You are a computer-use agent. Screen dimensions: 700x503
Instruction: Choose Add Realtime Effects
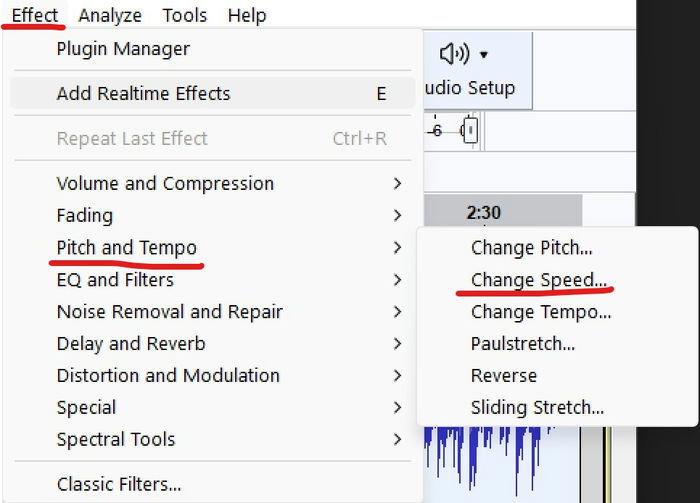click(213, 93)
